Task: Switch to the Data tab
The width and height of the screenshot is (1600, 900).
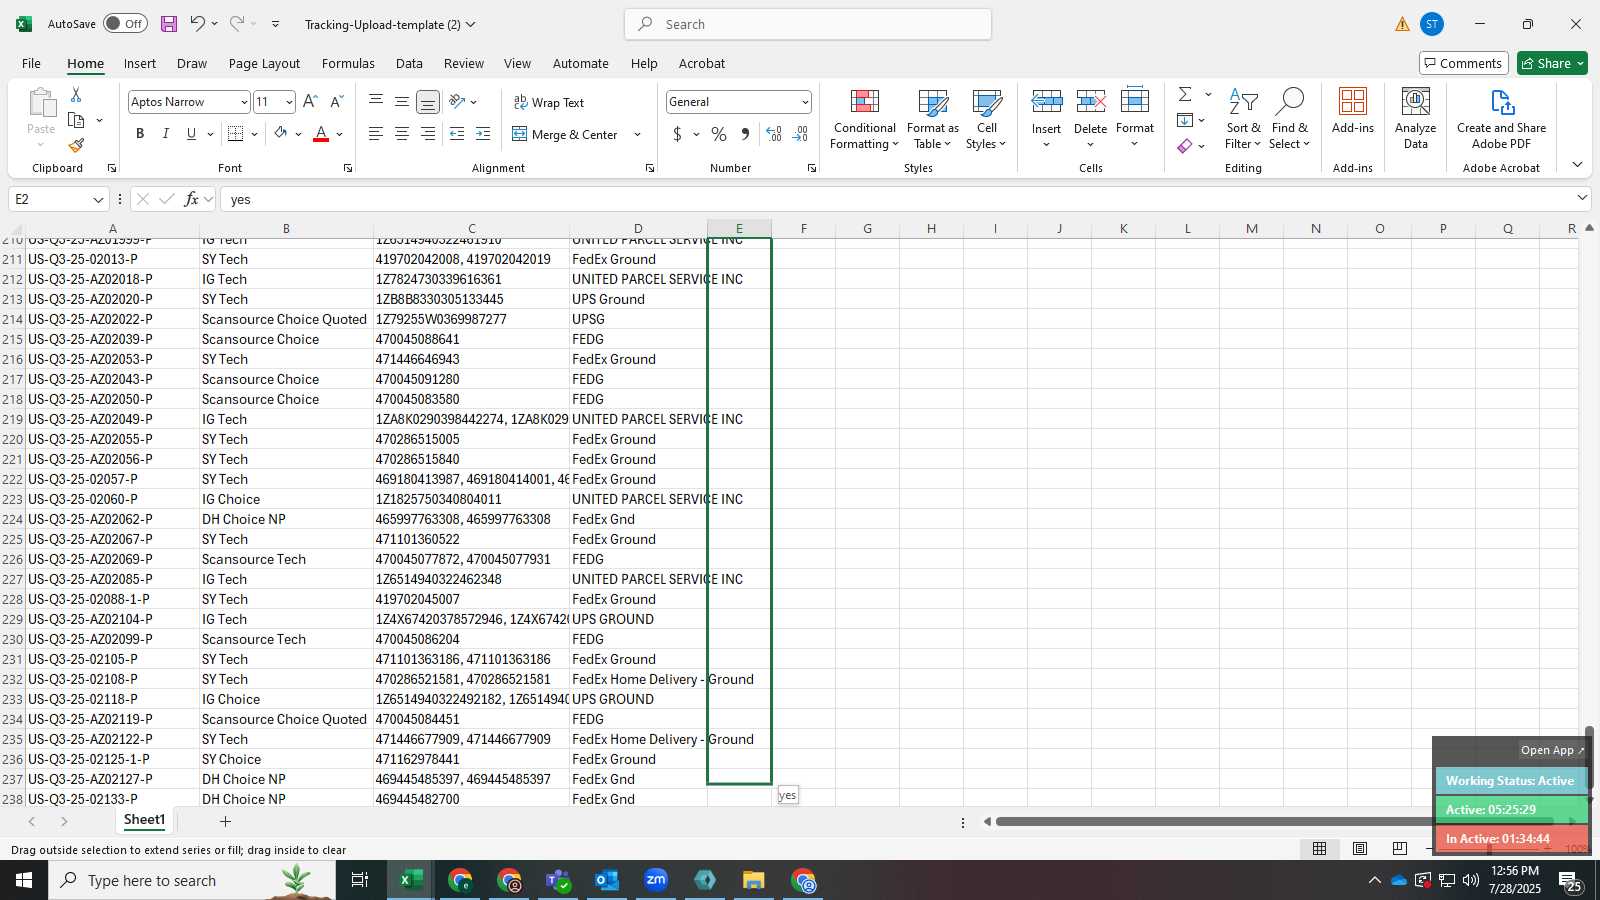Action: pyautogui.click(x=409, y=63)
